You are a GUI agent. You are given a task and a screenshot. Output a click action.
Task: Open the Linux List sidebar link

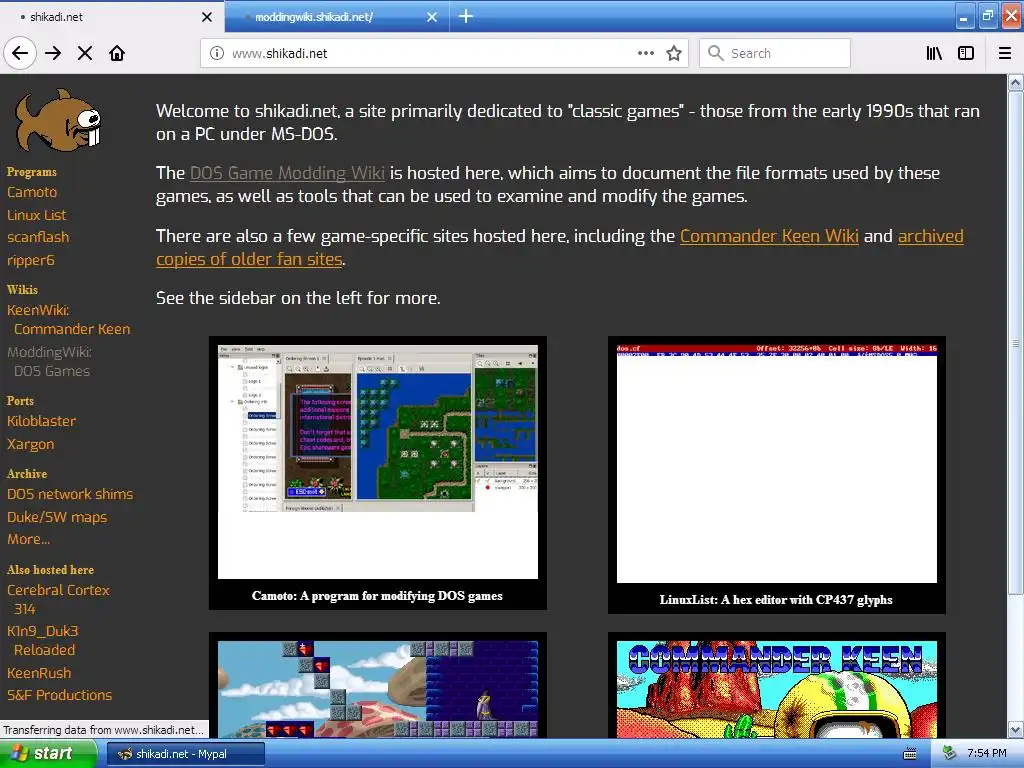(37, 215)
